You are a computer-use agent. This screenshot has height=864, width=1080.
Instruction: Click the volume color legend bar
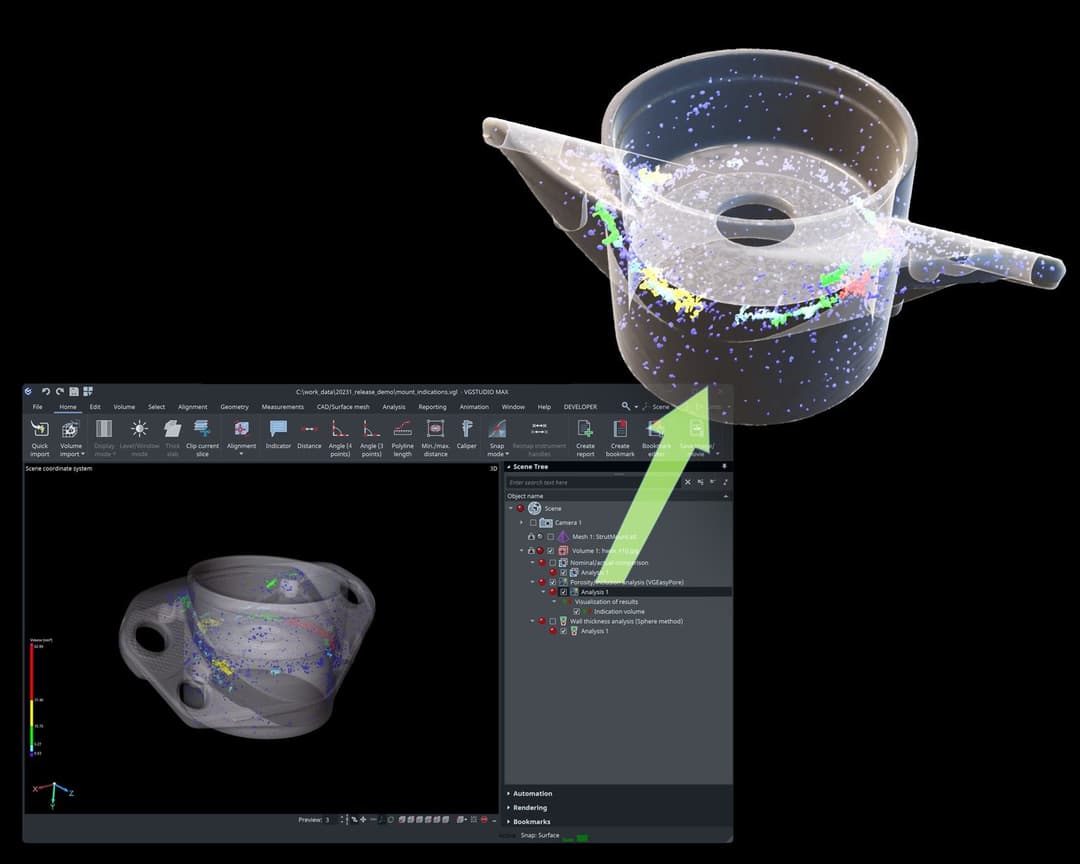pyautogui.click(x=32, y=698)
